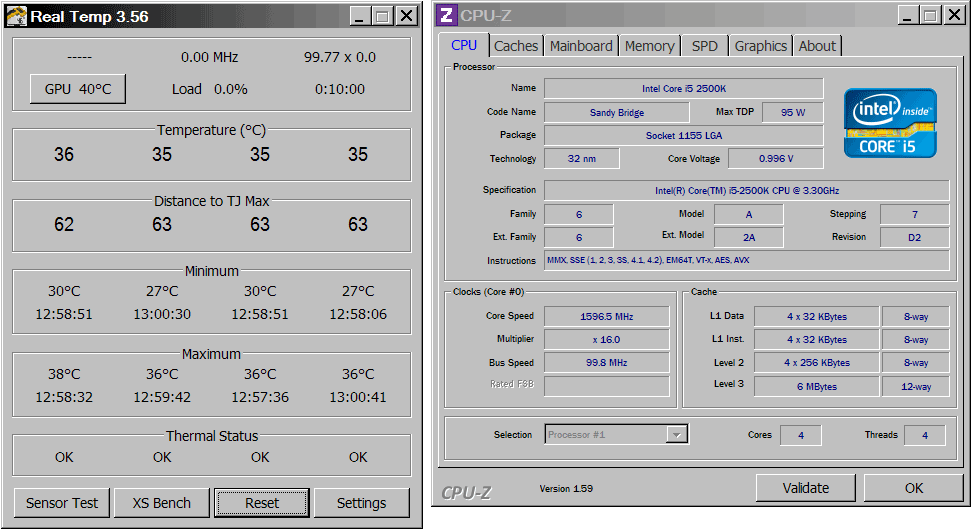Maximize the CPU-Z window
Image resolution: width=973 pixels, height=530 pixels.
[930, 15]
